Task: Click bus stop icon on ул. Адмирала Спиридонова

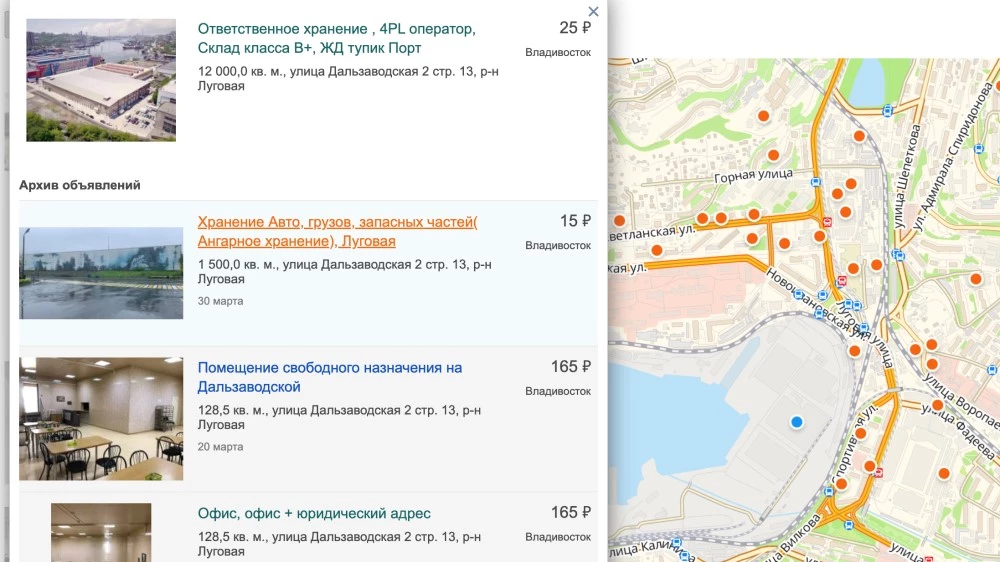Action: (x=979, y=149)
